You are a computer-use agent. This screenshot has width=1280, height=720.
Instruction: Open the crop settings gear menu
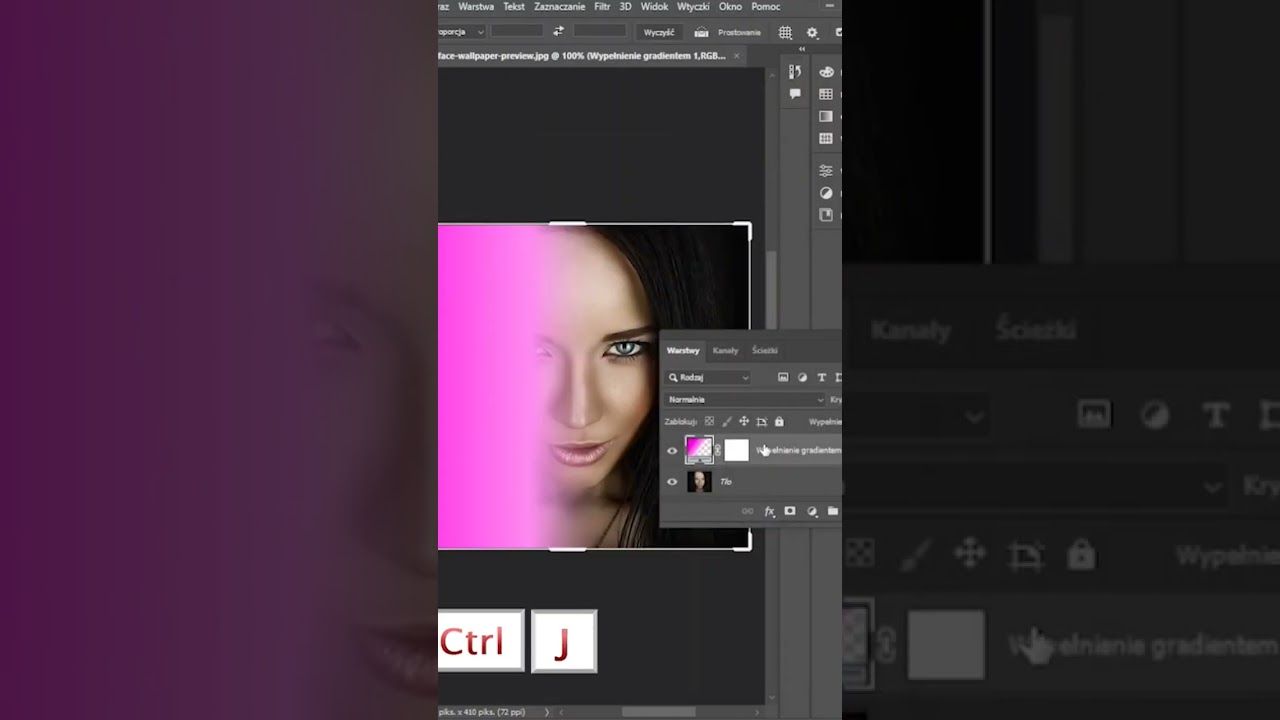[812, 32]
